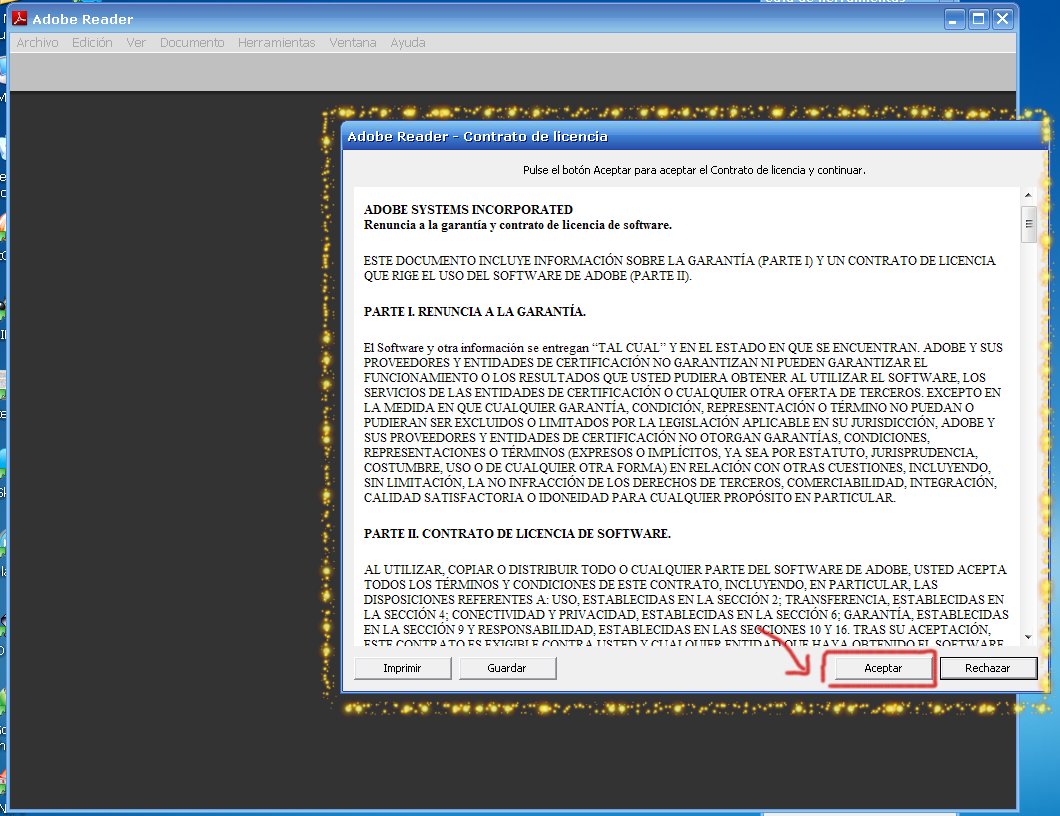
Task: Click the Adobe Reader title bar icon
Action: (20, 18)
